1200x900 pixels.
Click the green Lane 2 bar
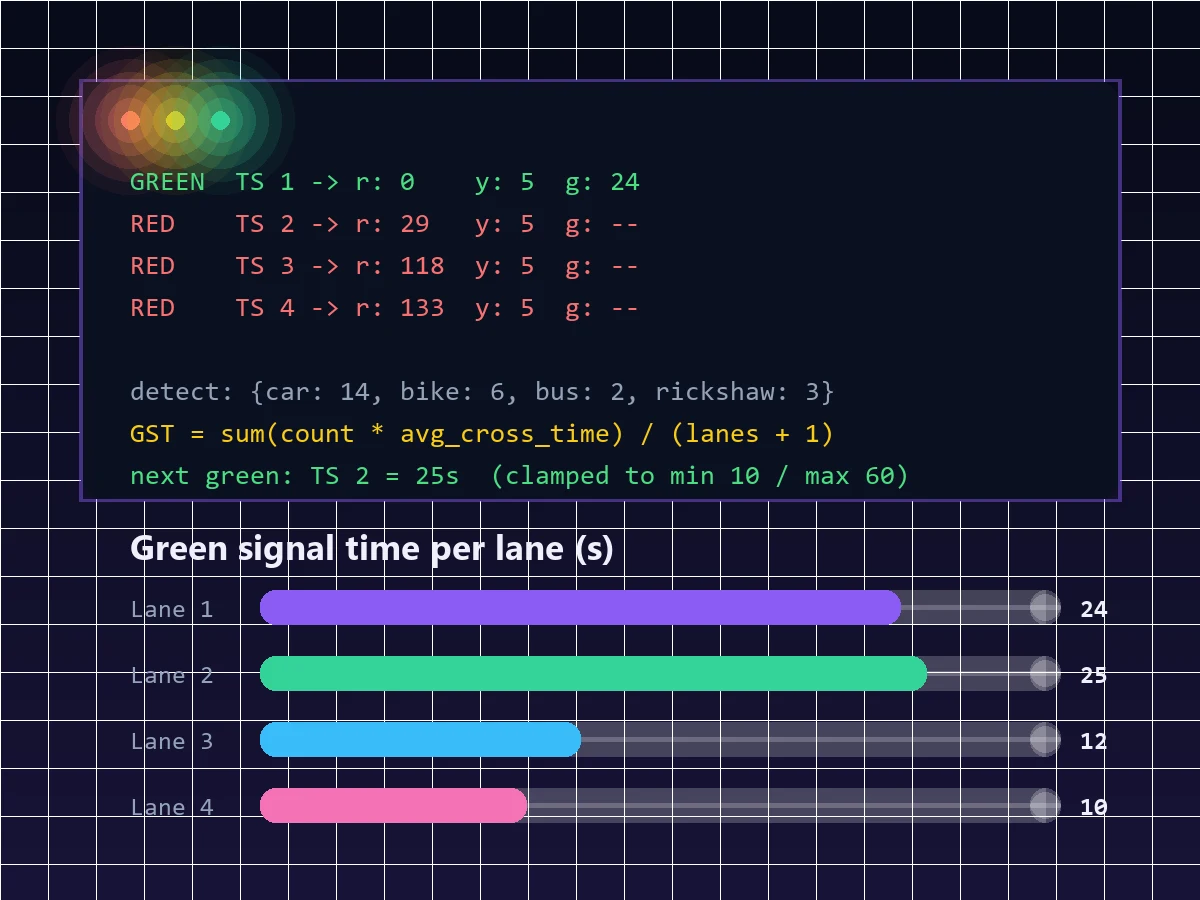click(x=593, y=673)
